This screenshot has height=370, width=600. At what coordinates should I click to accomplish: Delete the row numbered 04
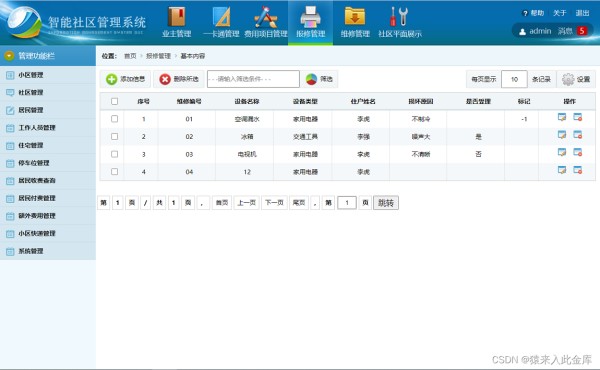(577, 170)
